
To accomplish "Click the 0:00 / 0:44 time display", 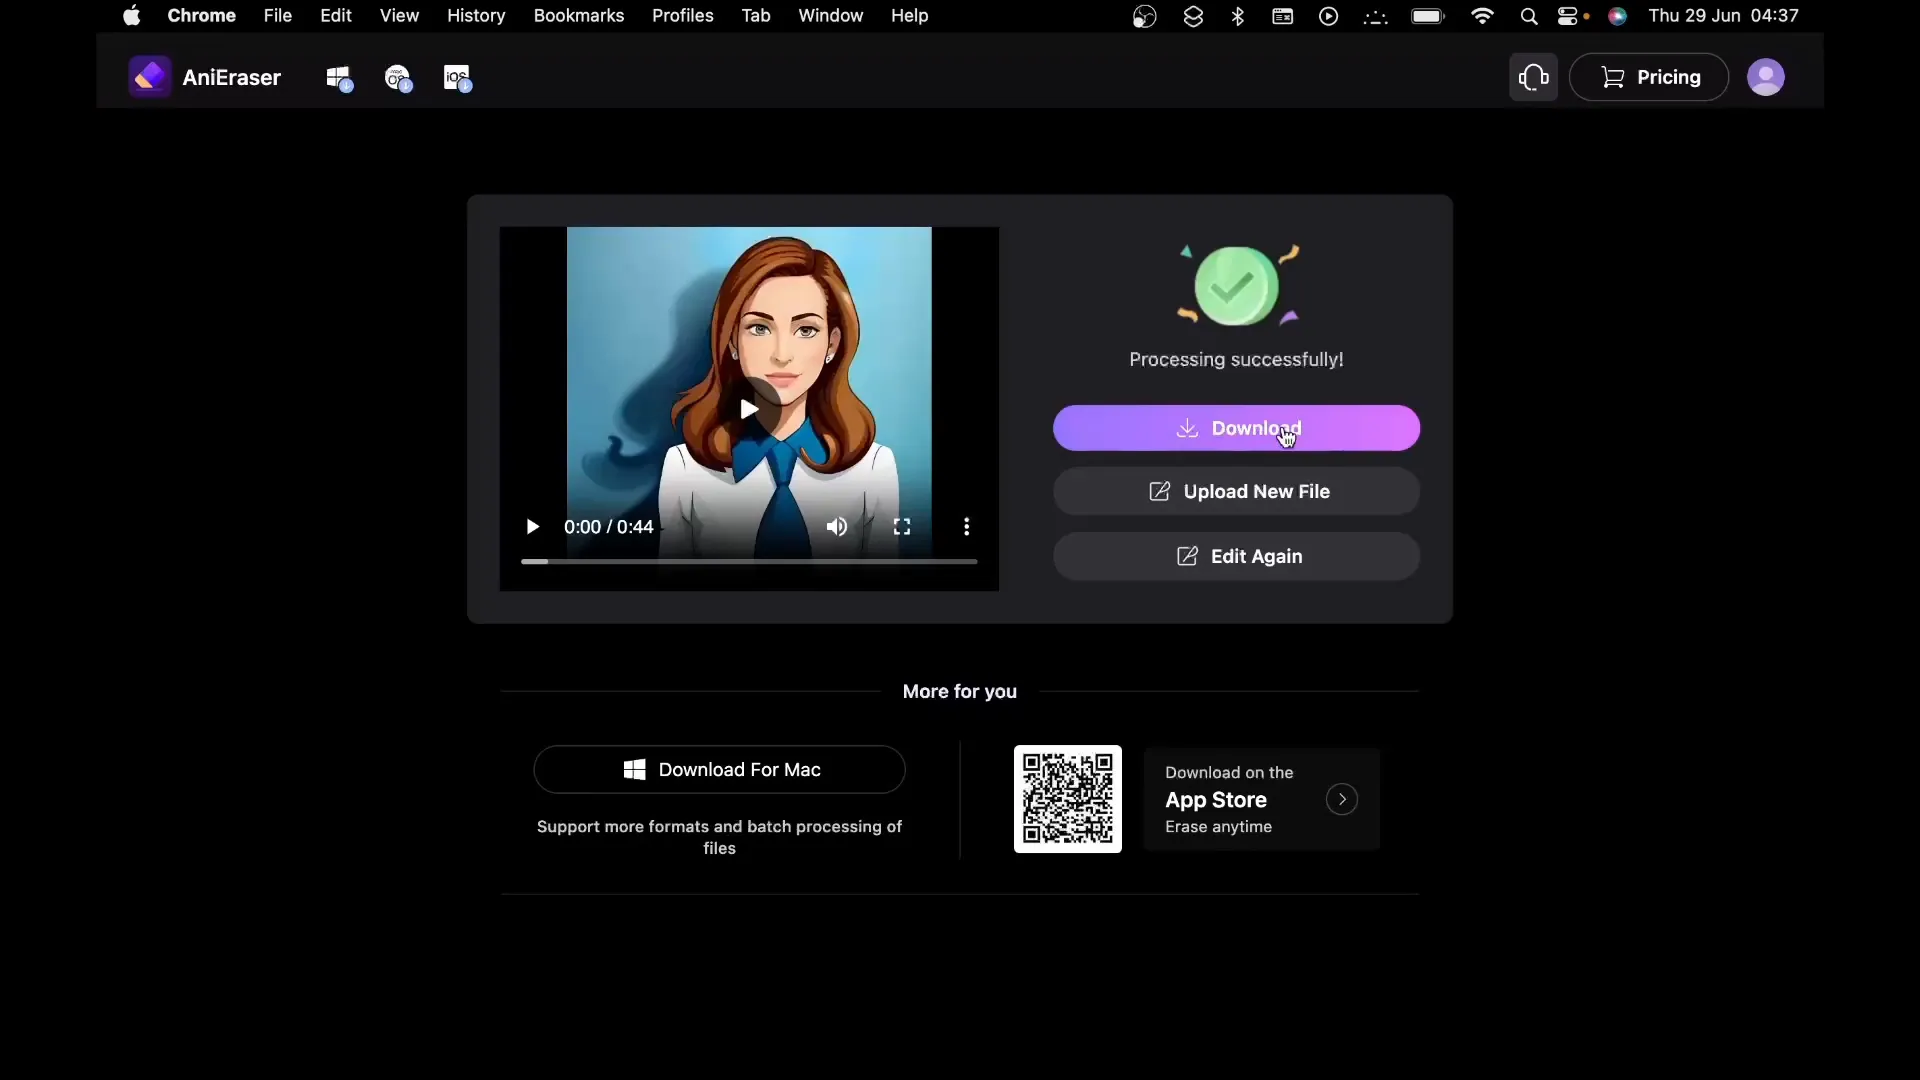I will [608, 527].
